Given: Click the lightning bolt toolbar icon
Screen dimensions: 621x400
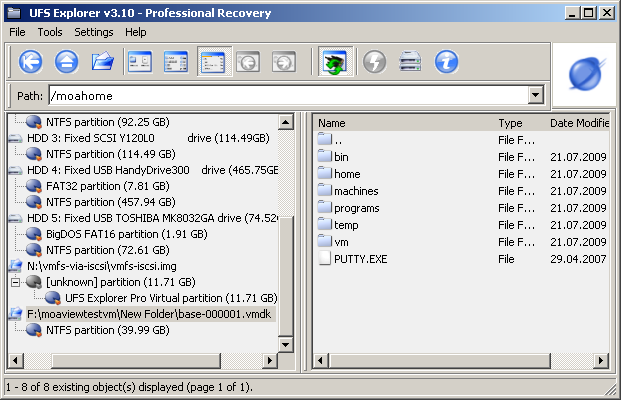Looking at the screenshot, I should tap(374, 62).
